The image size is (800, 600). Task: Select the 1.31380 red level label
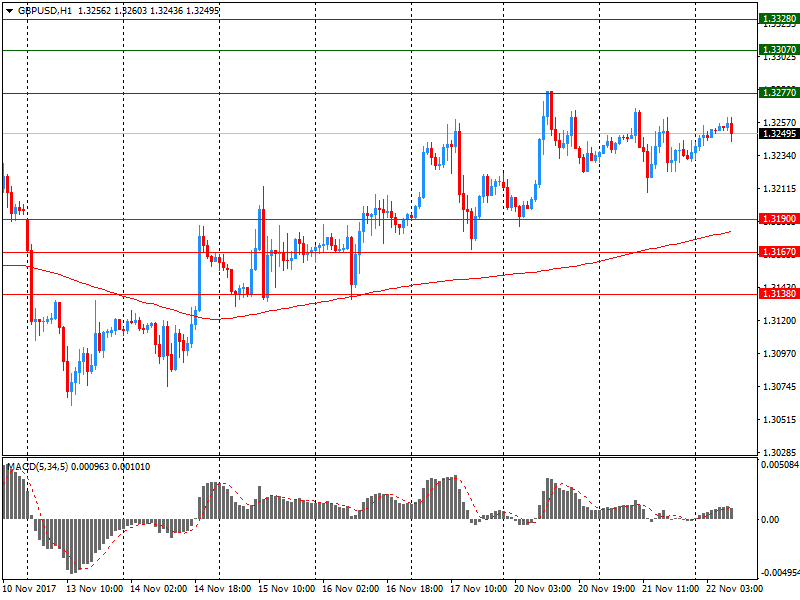click(779, 294)
